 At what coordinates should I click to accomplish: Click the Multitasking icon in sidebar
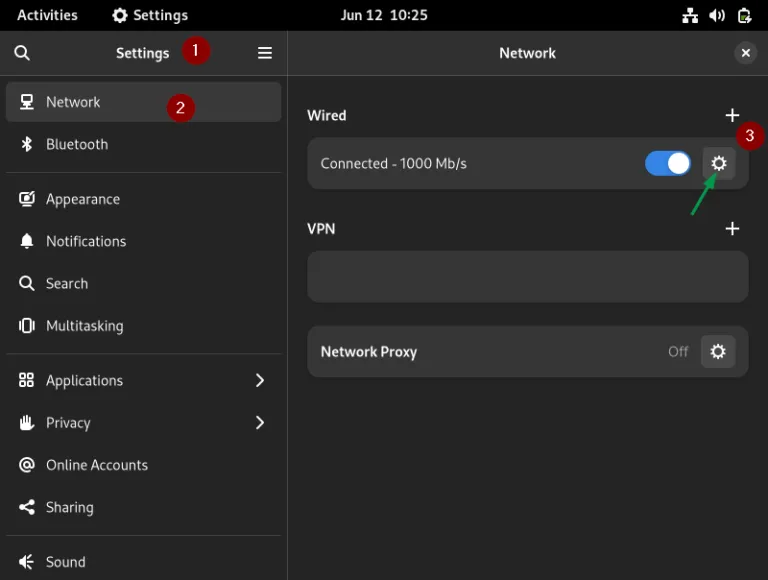[x=26, y=326]
